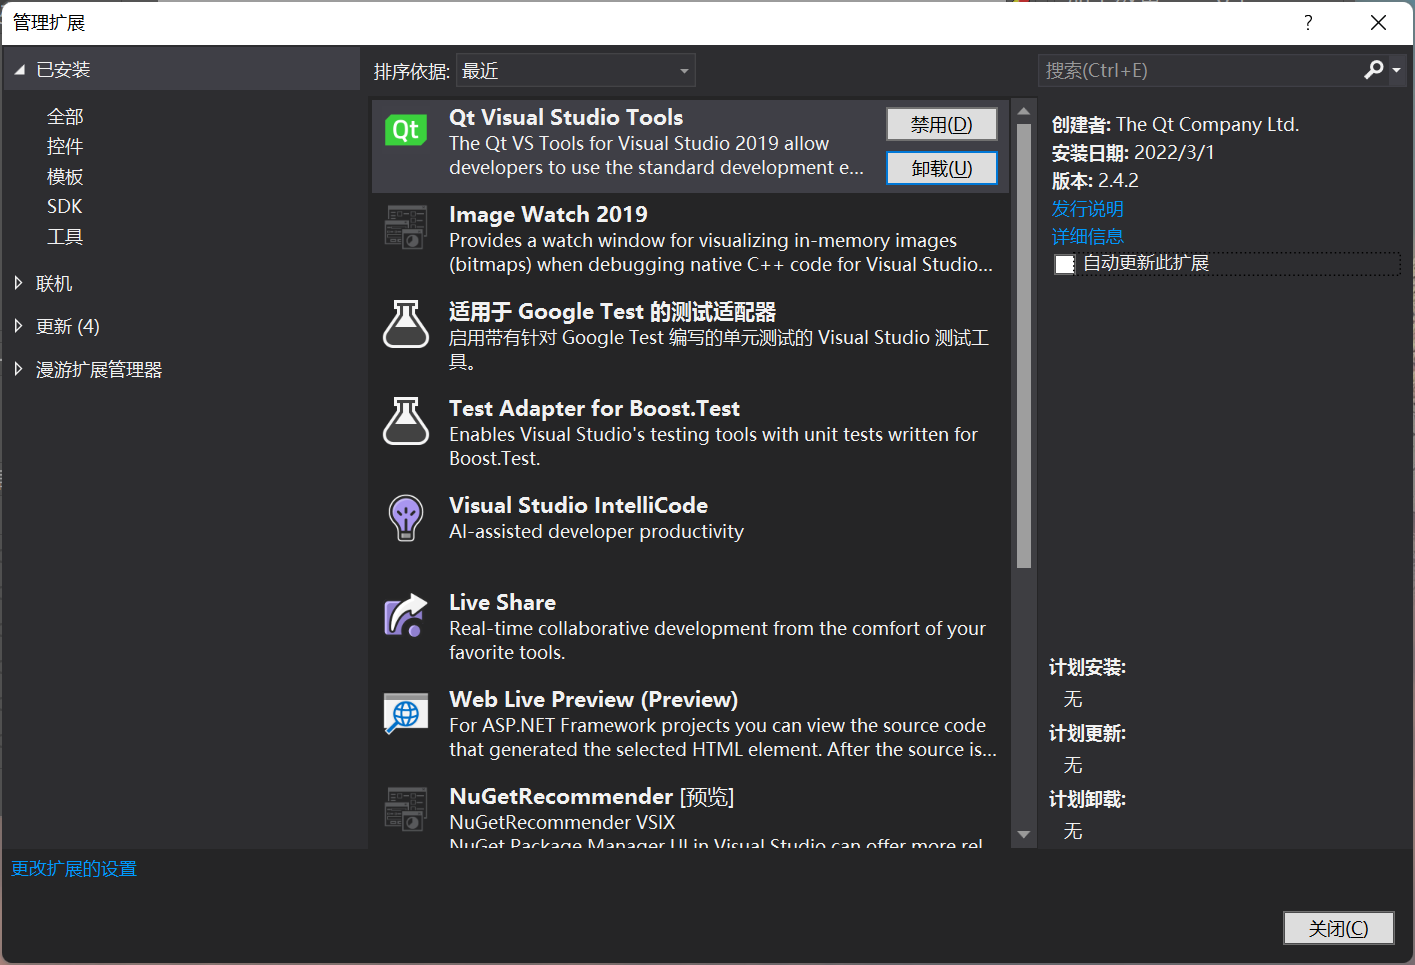The image size is (1415, 965).
Task: Click the NuGetRecommender extension icon
Action: (x=405, y=808)
